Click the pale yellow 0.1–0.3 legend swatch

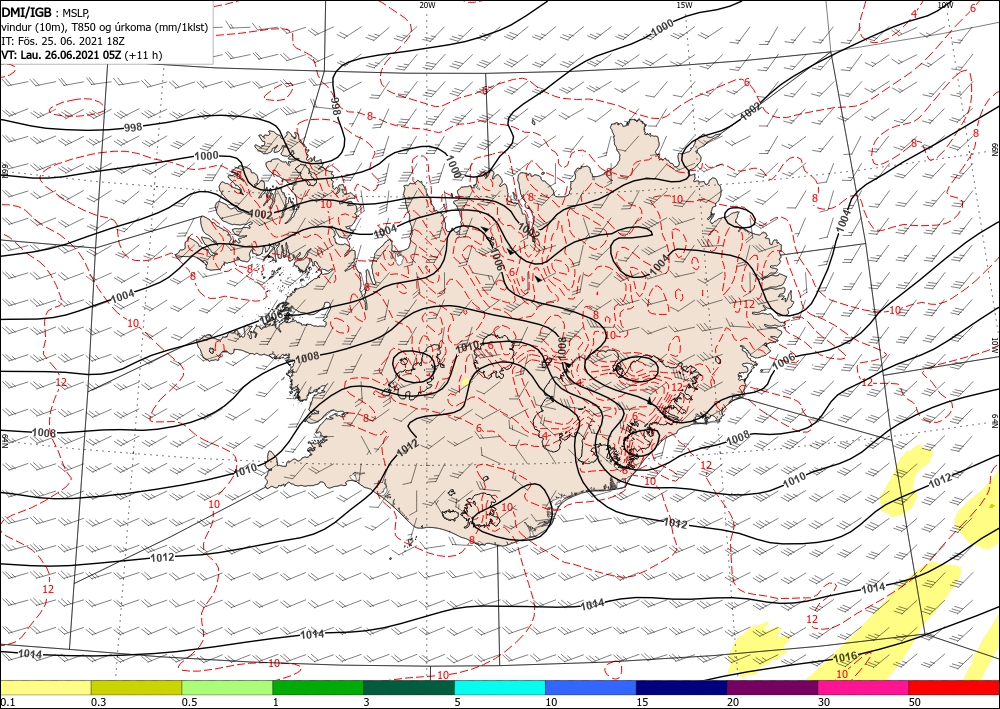pyautogui.click(x=45, y=687)
